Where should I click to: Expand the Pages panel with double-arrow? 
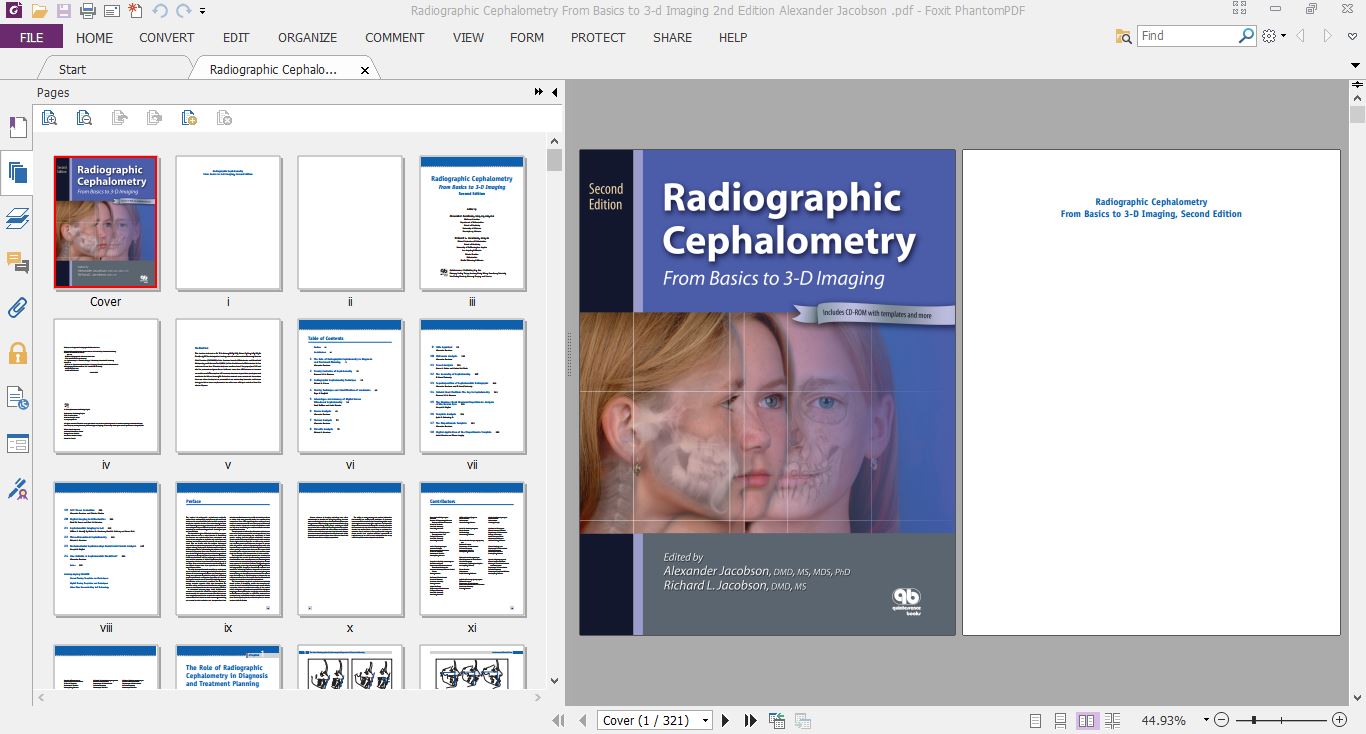click(x=540, y=92)
